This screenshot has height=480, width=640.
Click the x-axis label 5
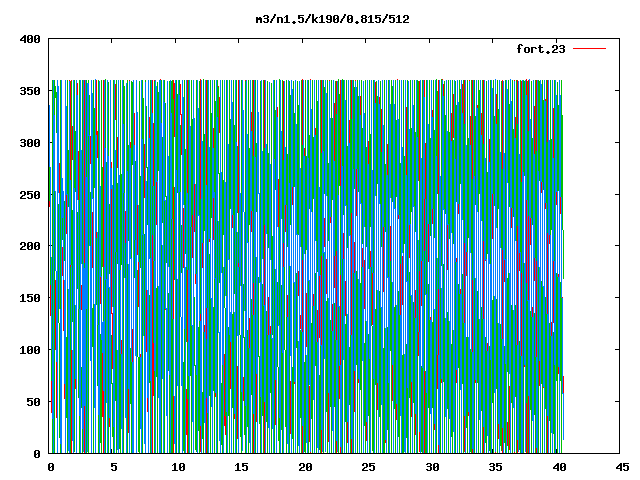coord(114,467)
